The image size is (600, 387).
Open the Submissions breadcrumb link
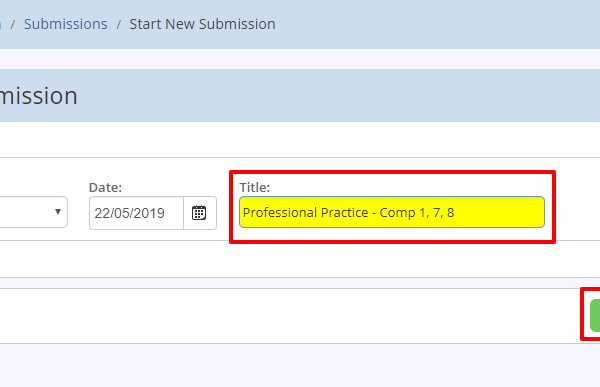(65, 24)
